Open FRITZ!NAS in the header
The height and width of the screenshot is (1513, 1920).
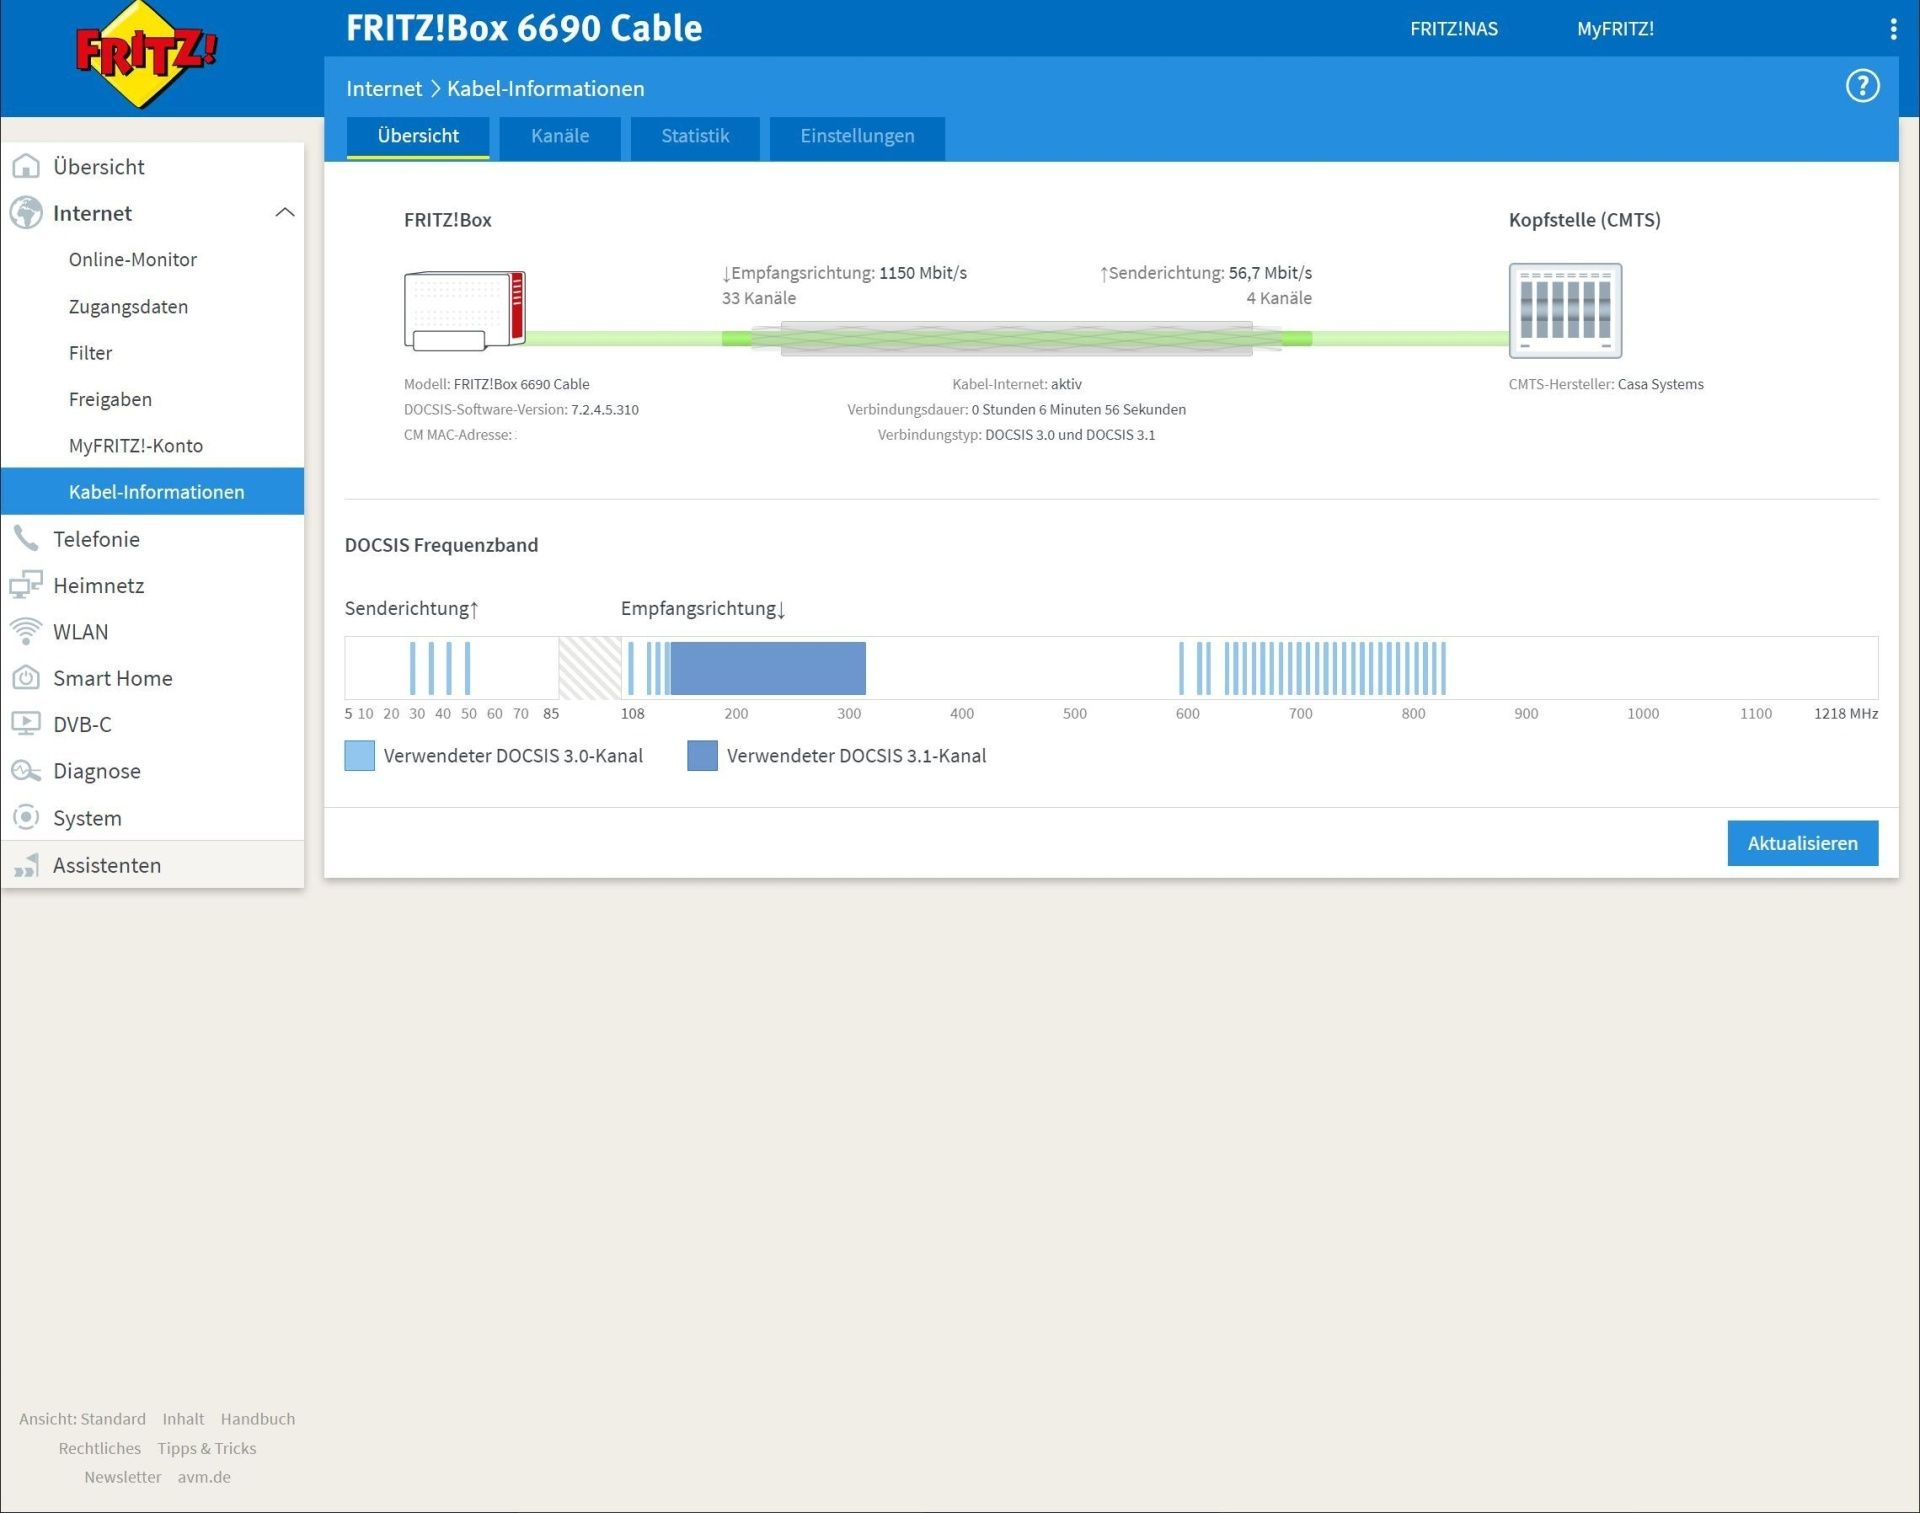tap(1453, 29)
